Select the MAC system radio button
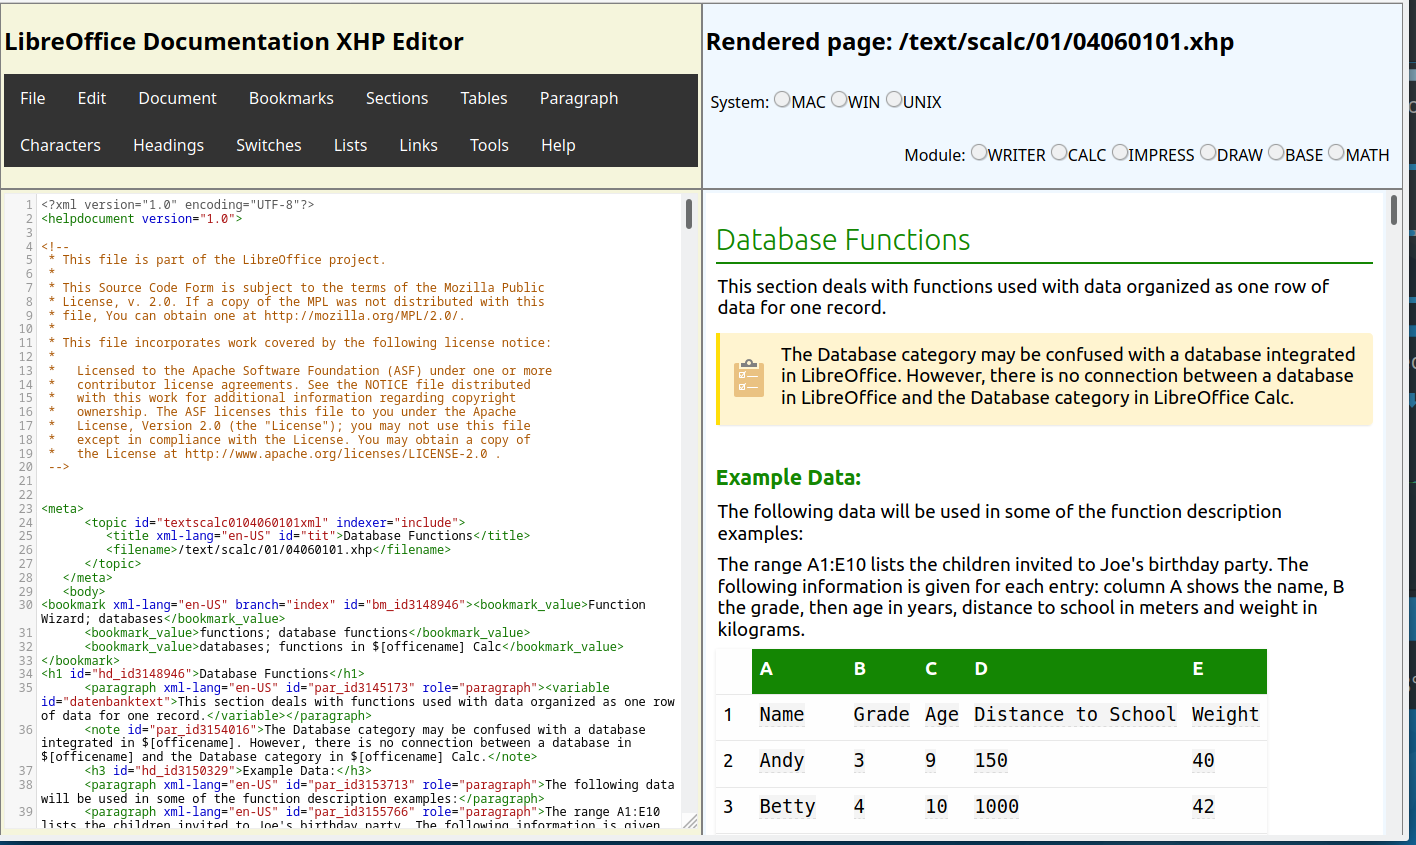Viewport: 1416px width, 845px height. 782,100
